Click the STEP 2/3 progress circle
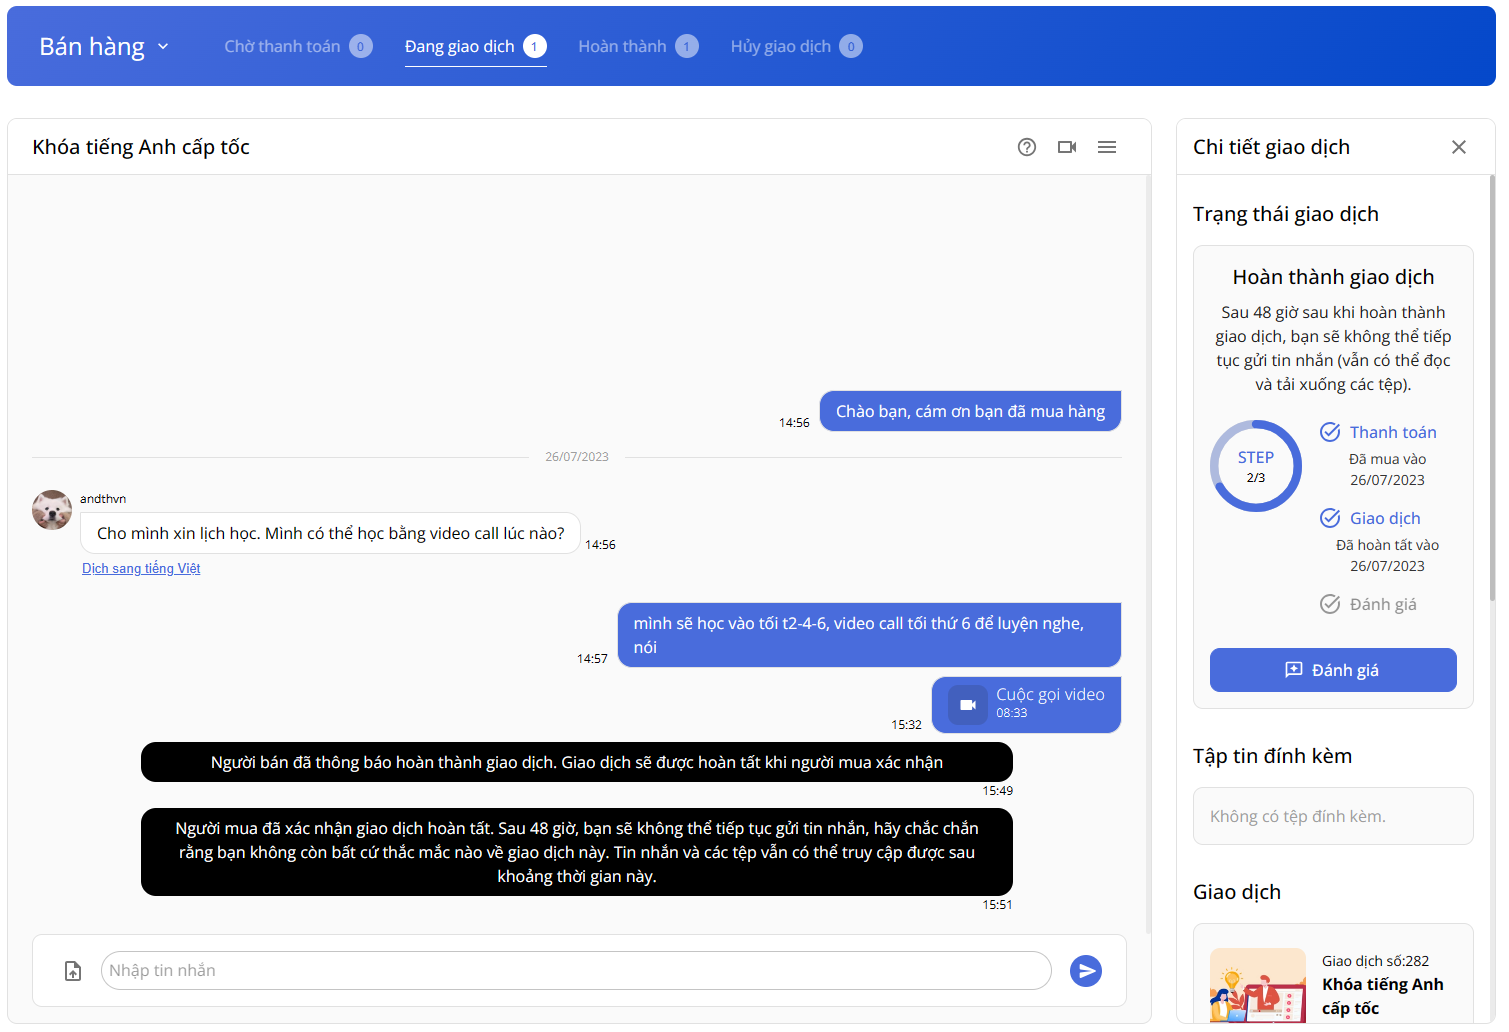Screen dimensions: 1509x1032 [x=1256, y=466]
